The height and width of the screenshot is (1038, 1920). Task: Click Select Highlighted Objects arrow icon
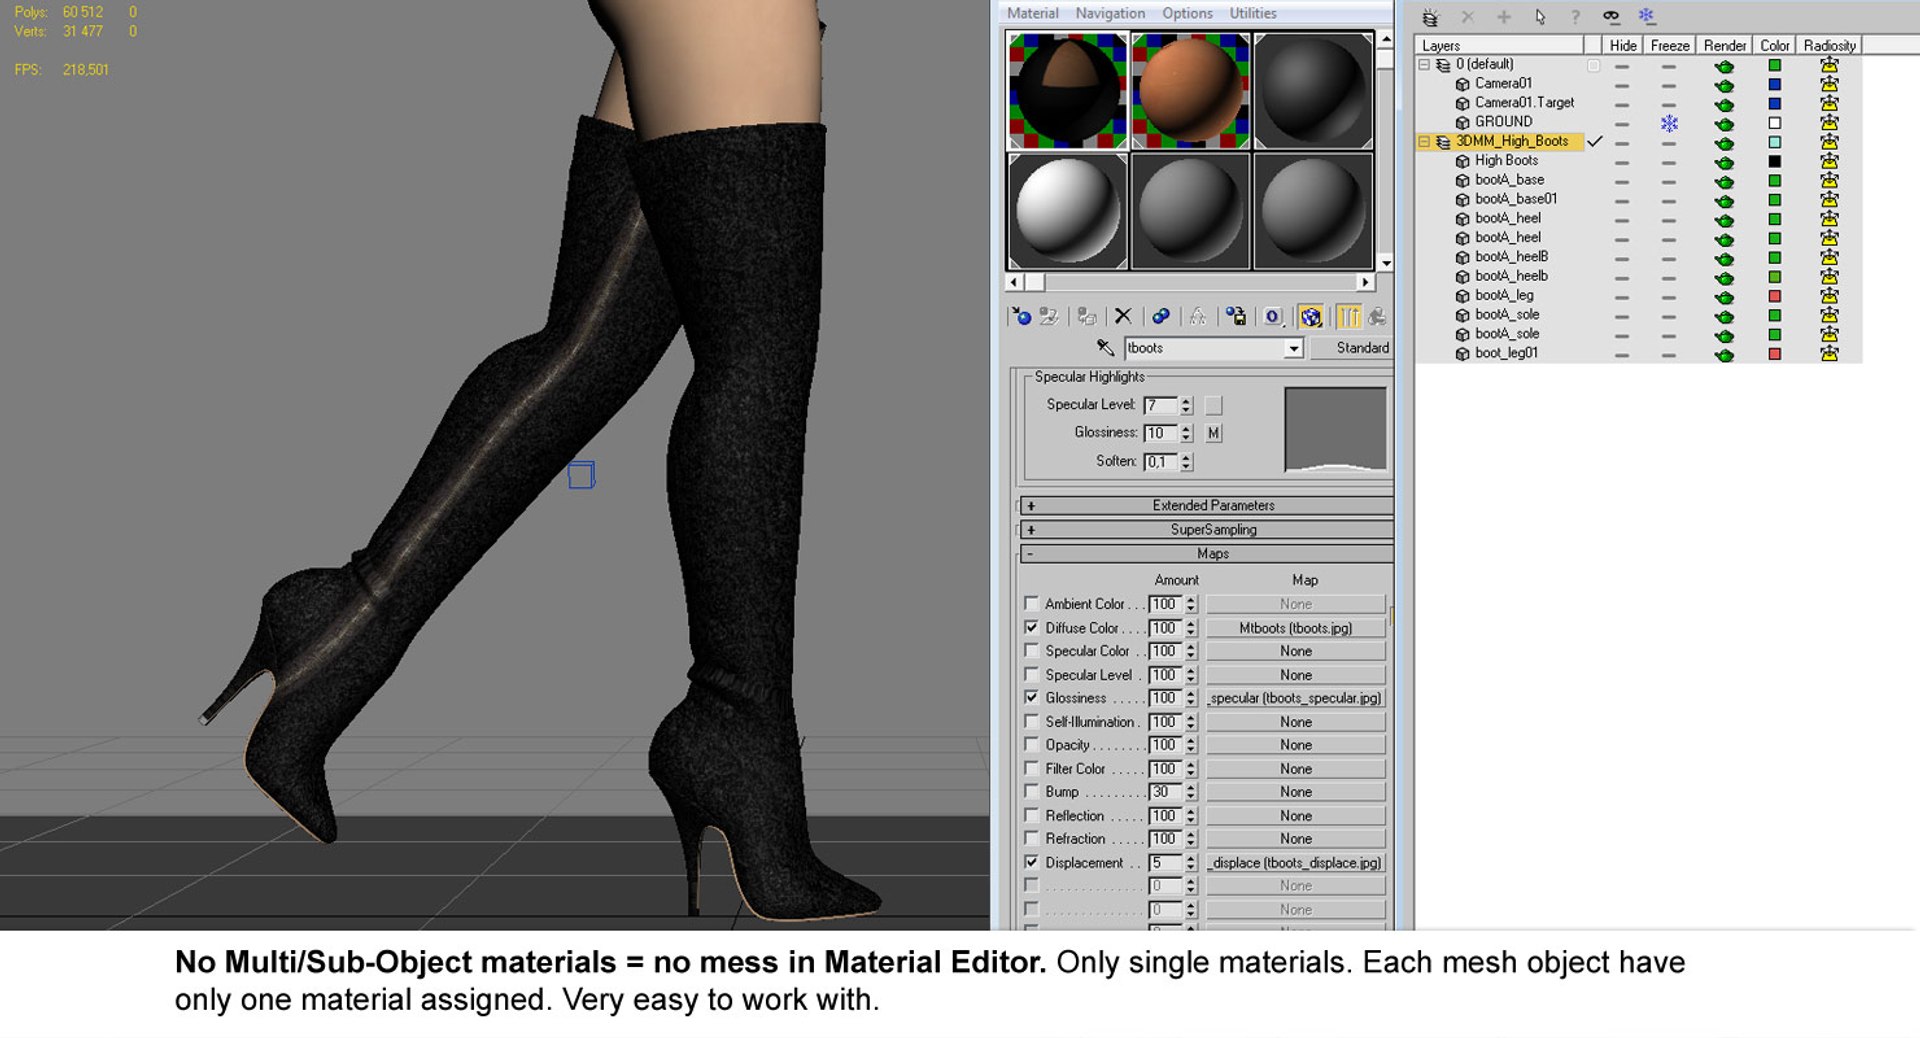point(1539,17)
